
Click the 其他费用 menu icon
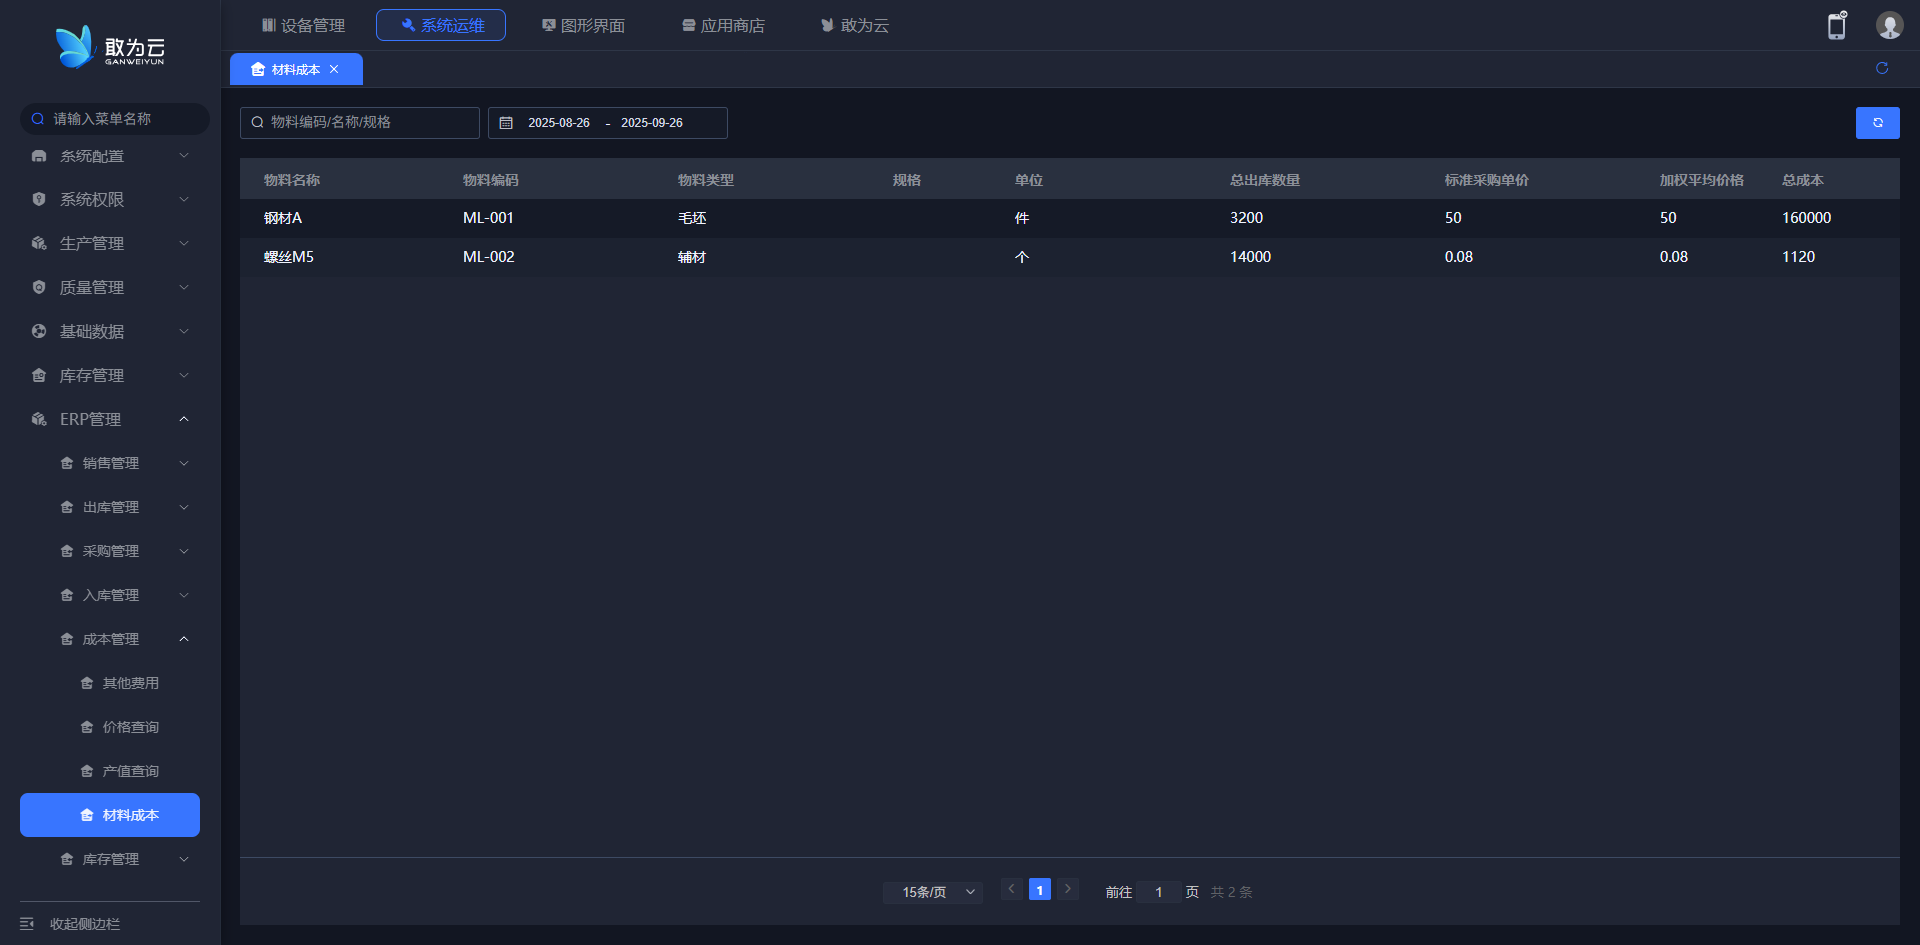click(87, 683)
